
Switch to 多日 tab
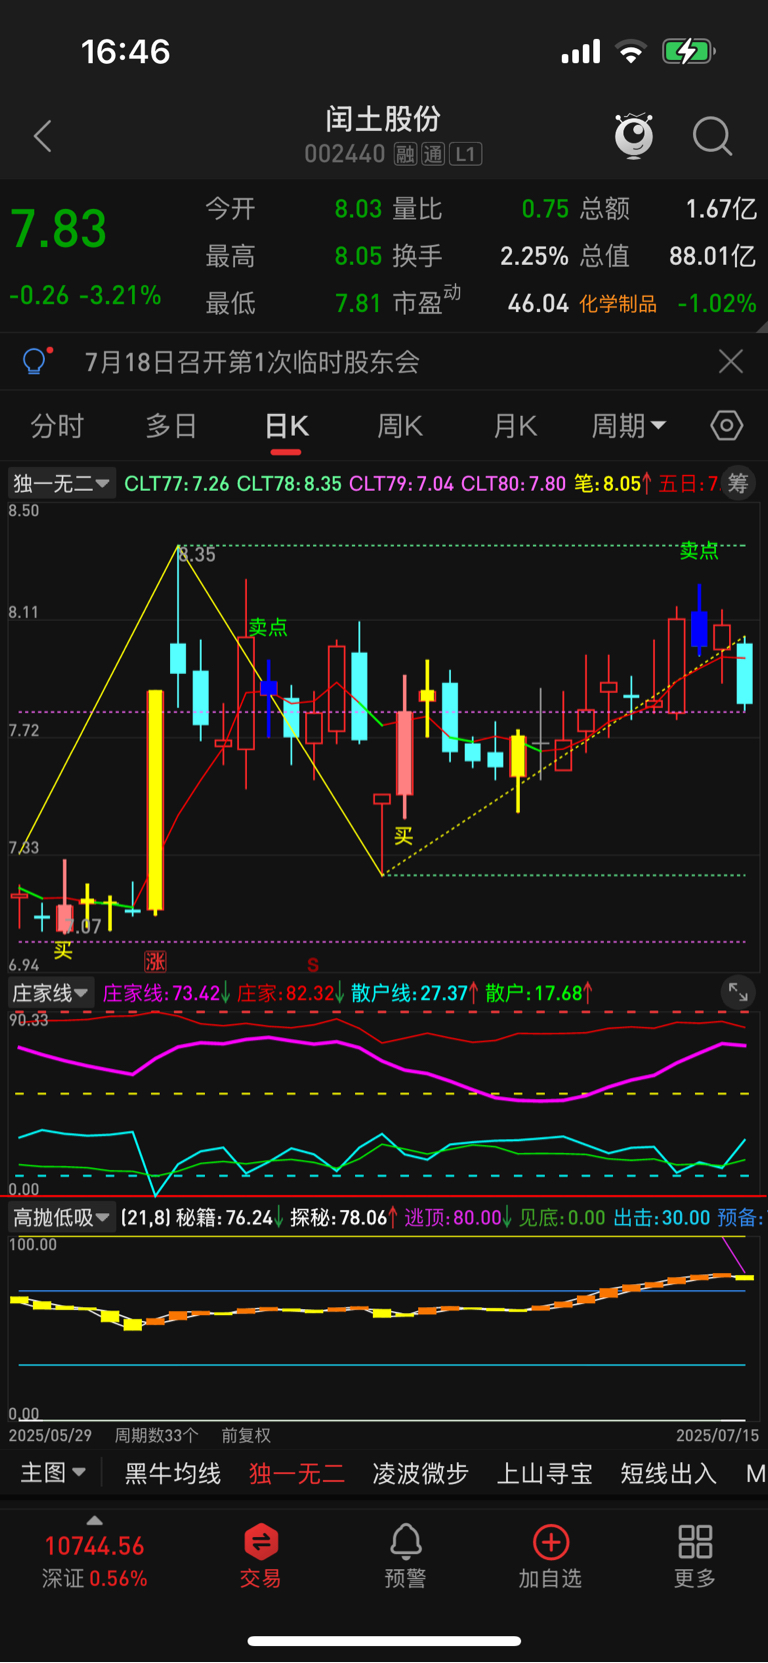(171, 426)
